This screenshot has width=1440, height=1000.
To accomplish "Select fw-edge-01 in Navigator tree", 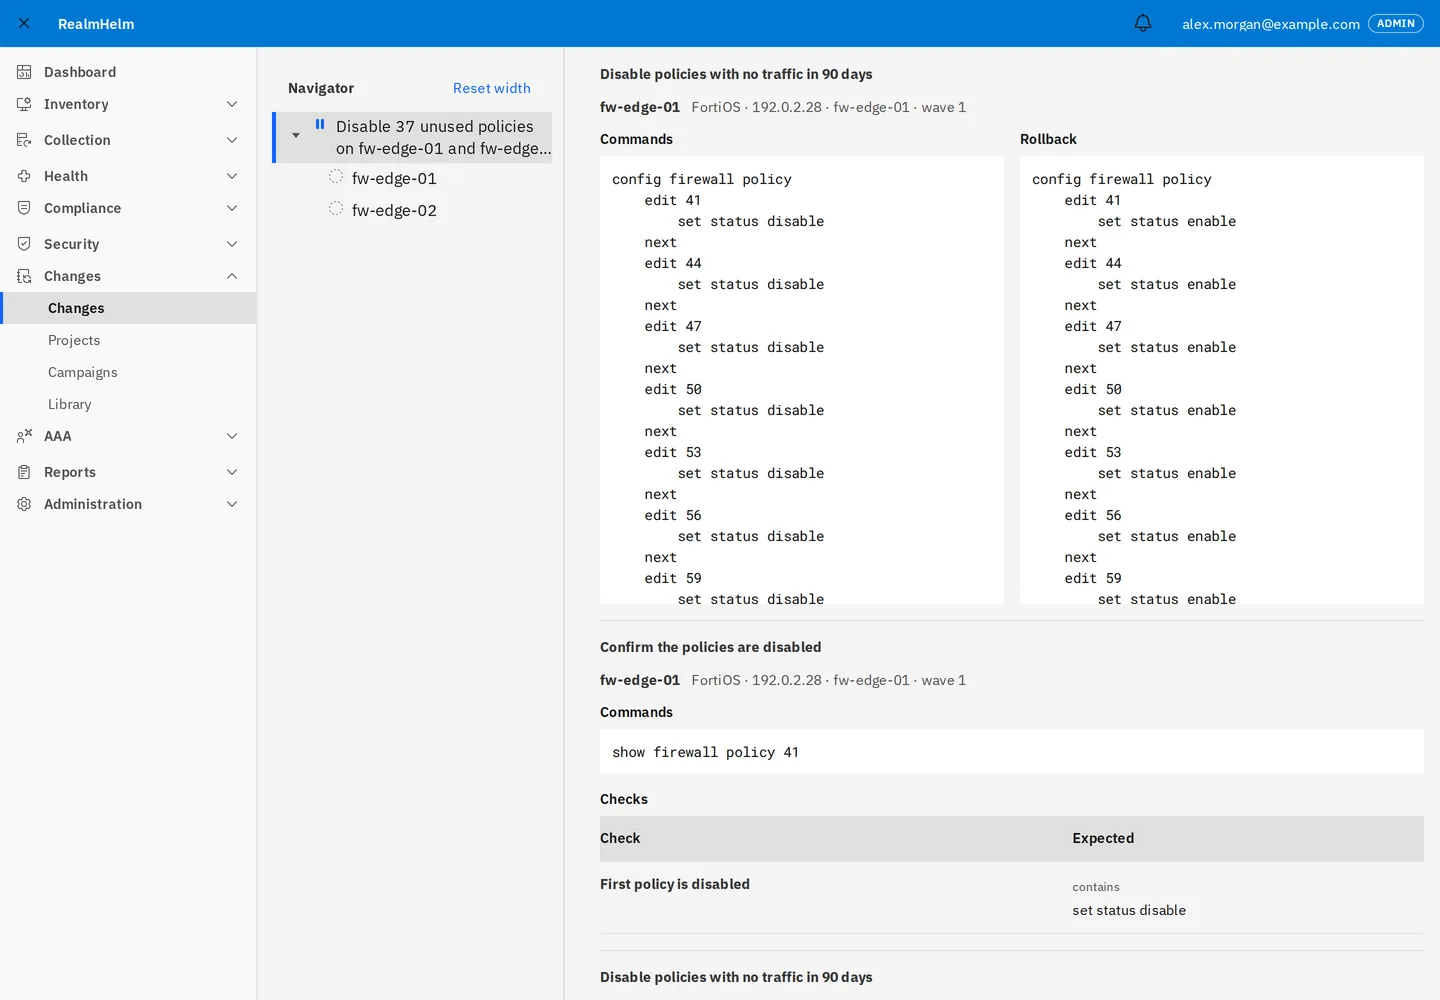I will (x=394, y=178).
